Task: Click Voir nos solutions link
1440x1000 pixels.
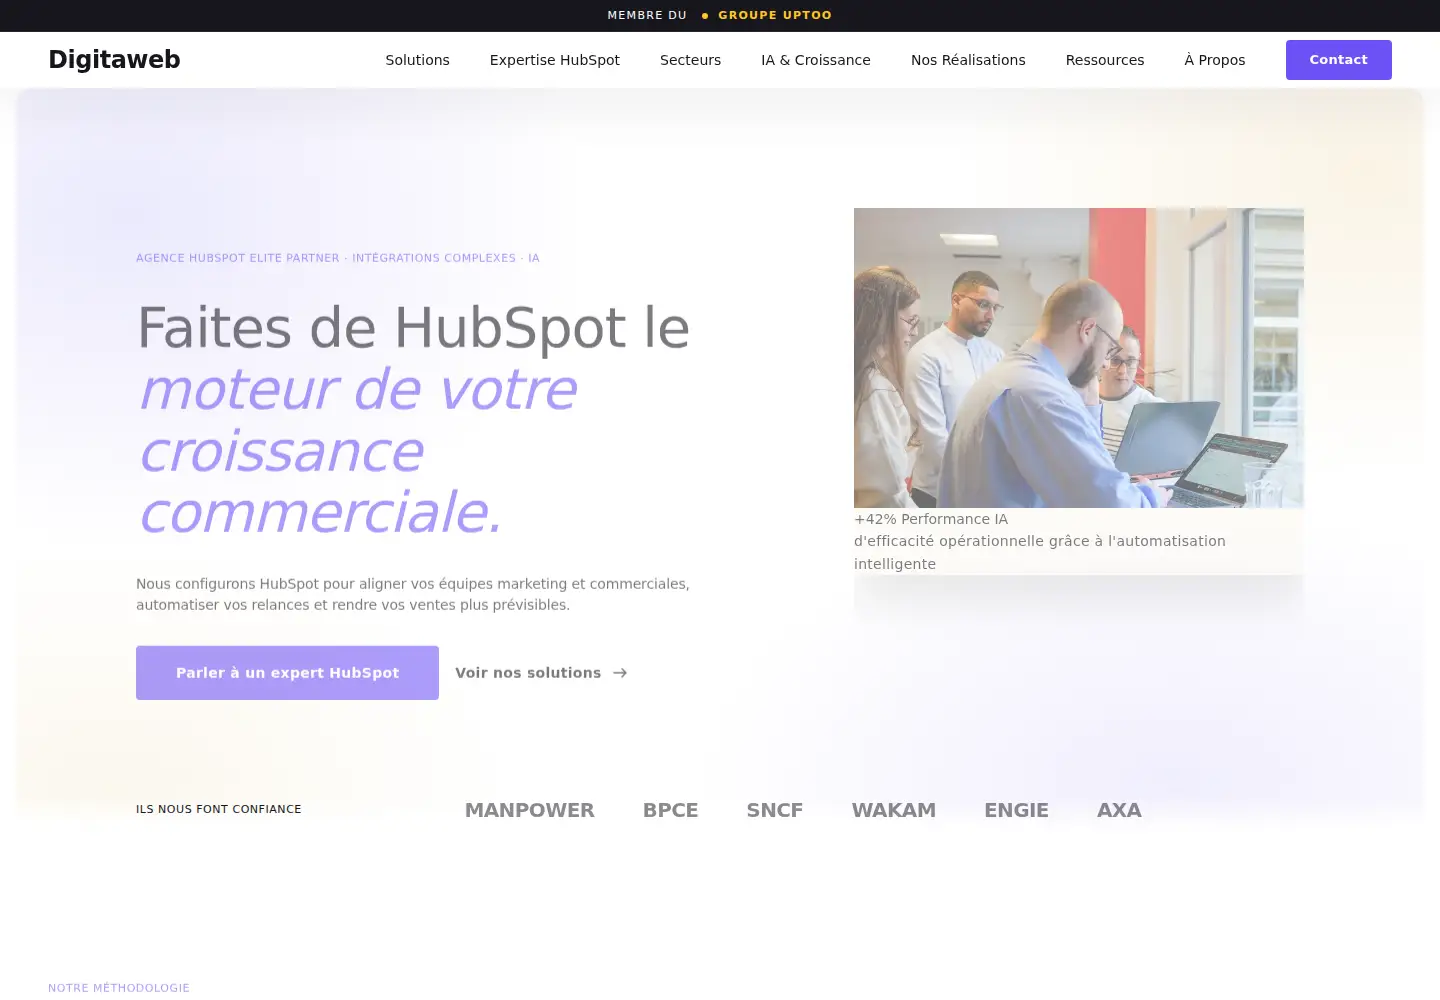Action: tap(541, 673)
